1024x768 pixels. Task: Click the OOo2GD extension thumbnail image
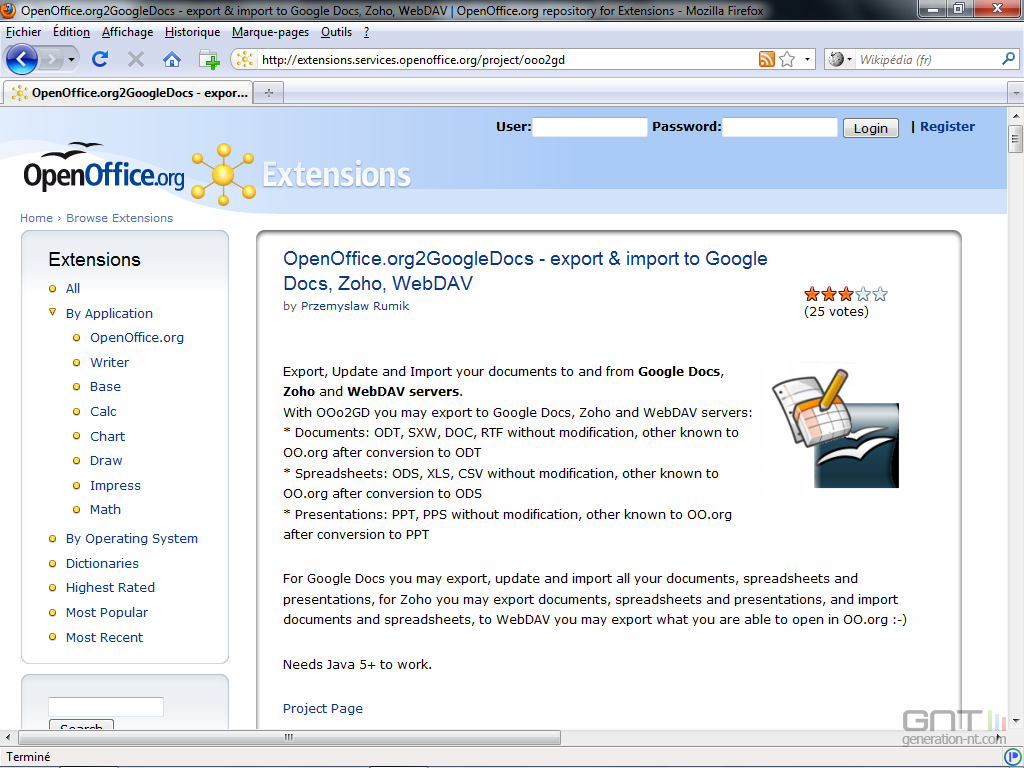click(835, 428)
